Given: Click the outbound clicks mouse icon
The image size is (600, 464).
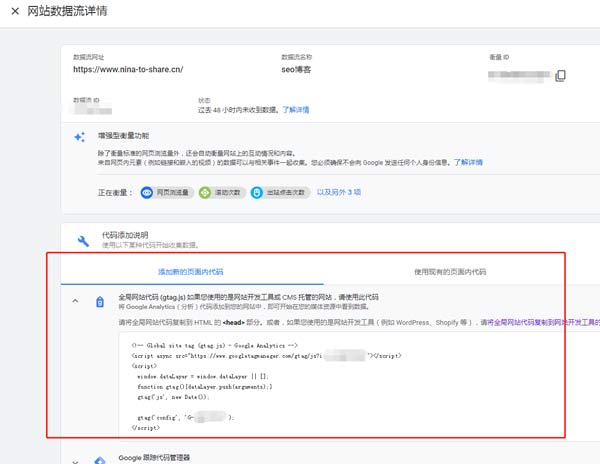Looking at the screenshot, I should pyautogui.click(x=257, y=192).
